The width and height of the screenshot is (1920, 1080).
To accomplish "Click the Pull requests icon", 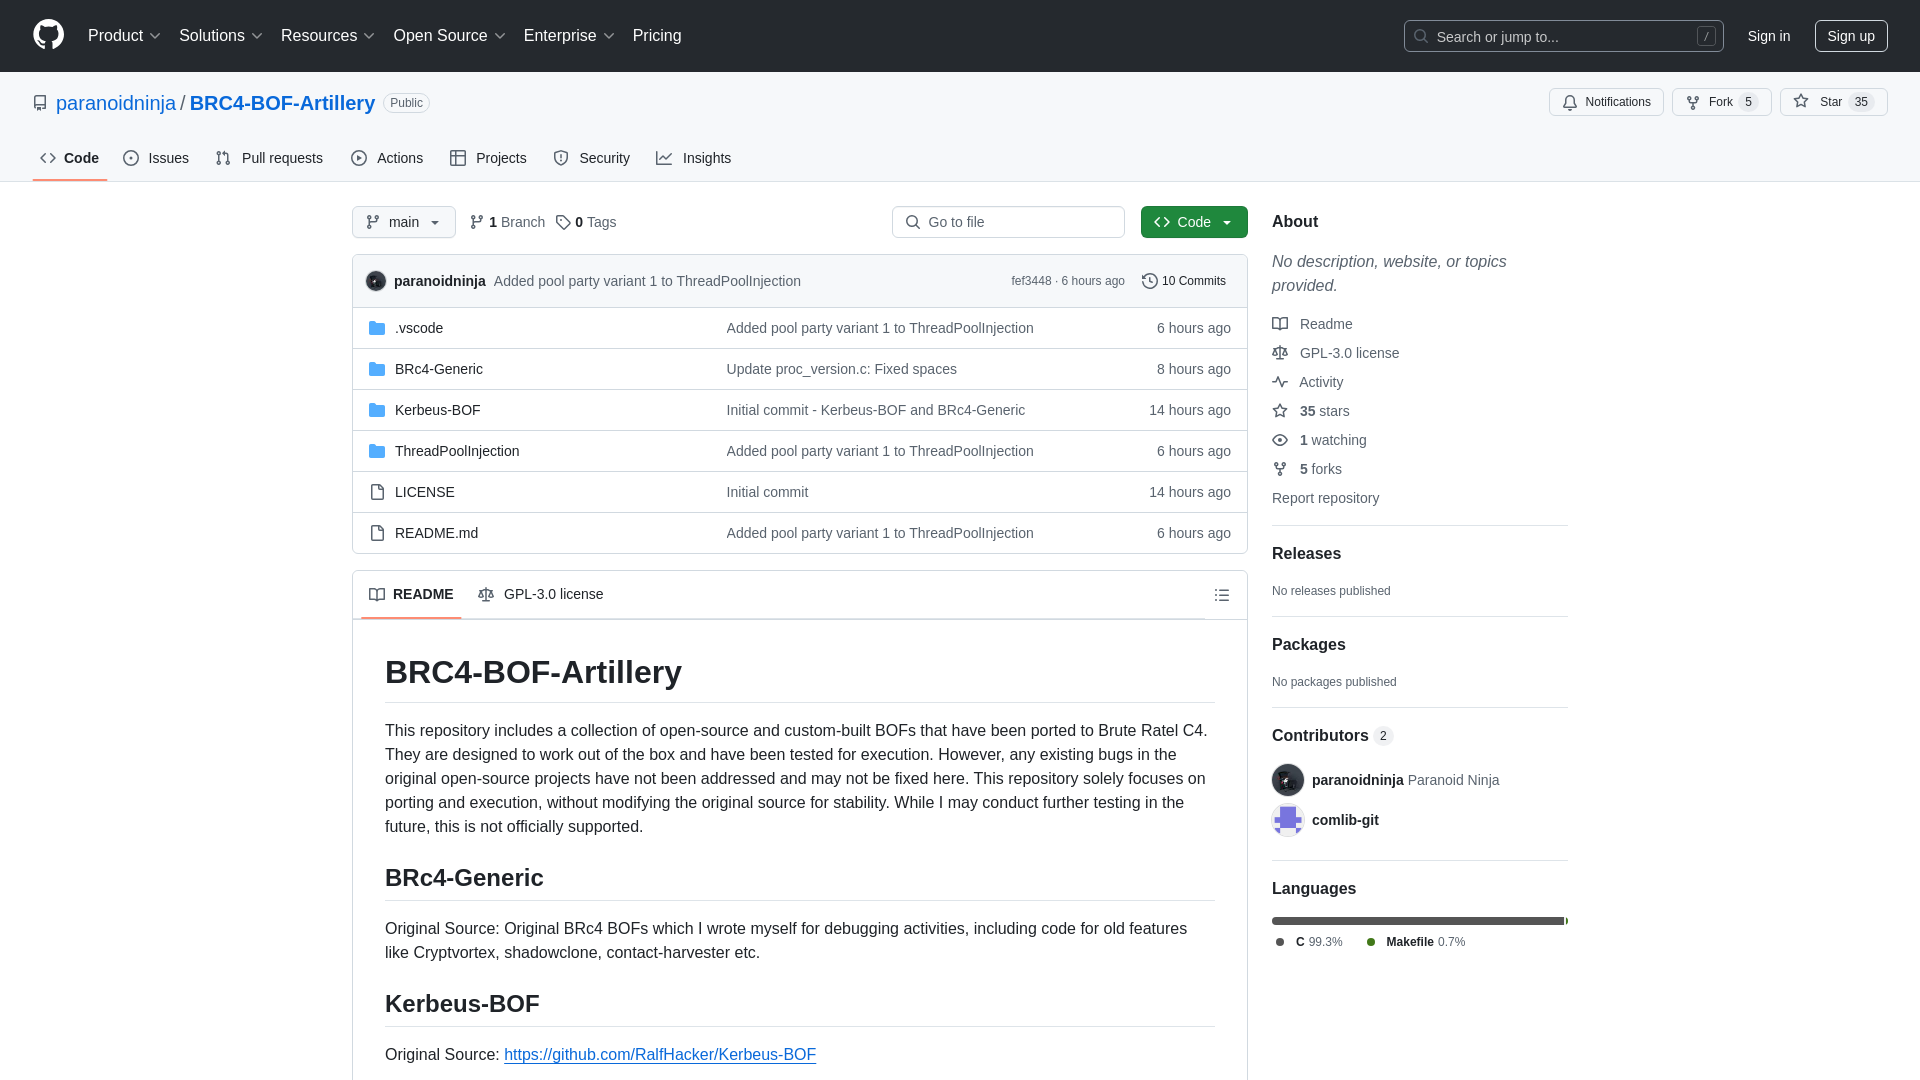I will click(223, 158).
